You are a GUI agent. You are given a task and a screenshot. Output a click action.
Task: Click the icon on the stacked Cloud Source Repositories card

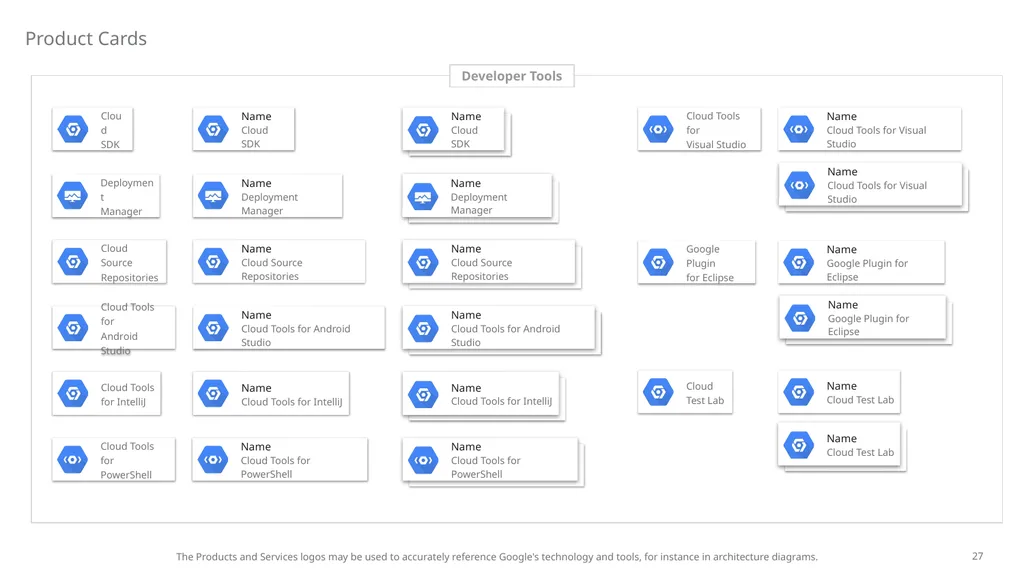tap(423, 263)
